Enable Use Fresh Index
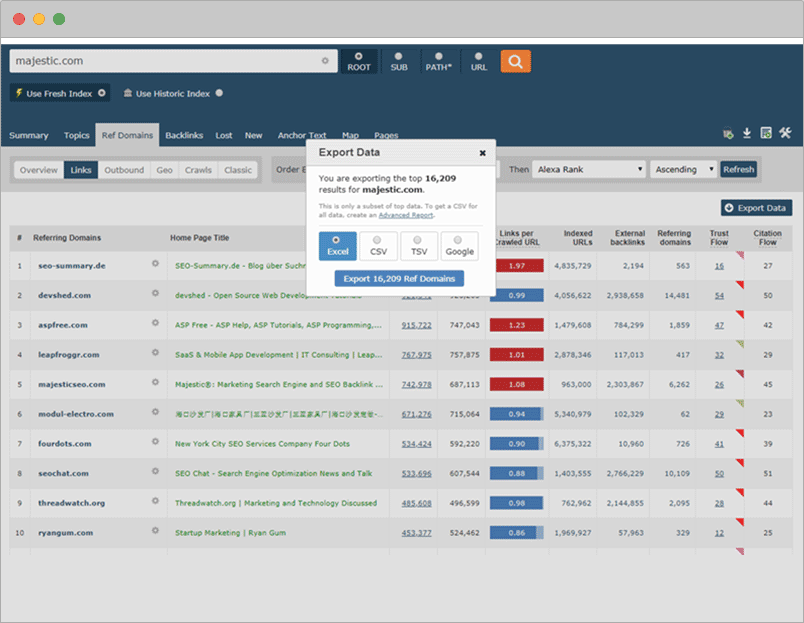Viewport: 804px width, 623px height. tap(60, 93)
